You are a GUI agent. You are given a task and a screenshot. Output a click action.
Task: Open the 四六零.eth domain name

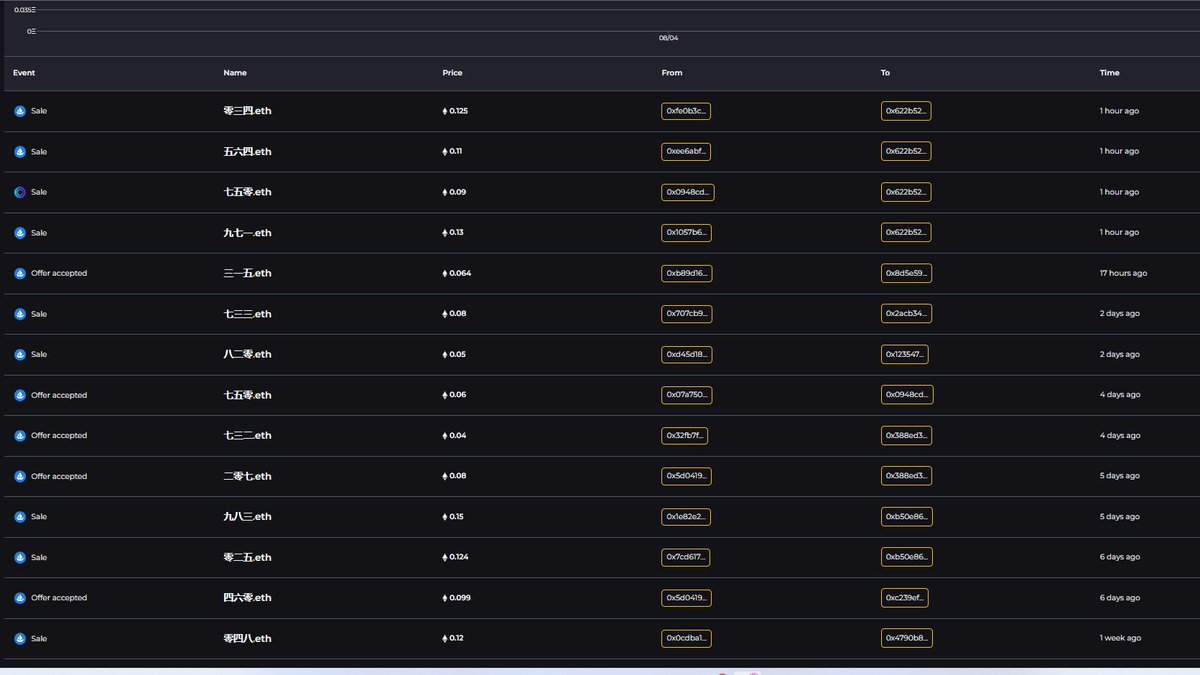247,598
